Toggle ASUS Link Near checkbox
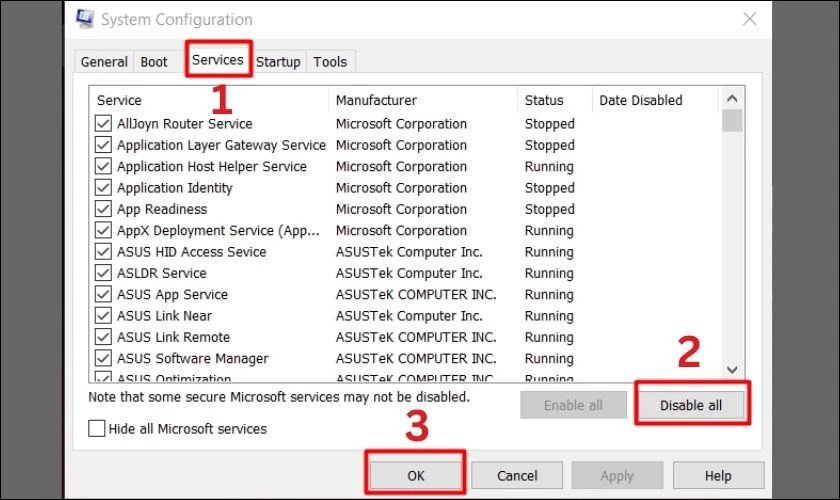This screenshot has height=500, width=840. pyautogui.click(x=103, y=316)
